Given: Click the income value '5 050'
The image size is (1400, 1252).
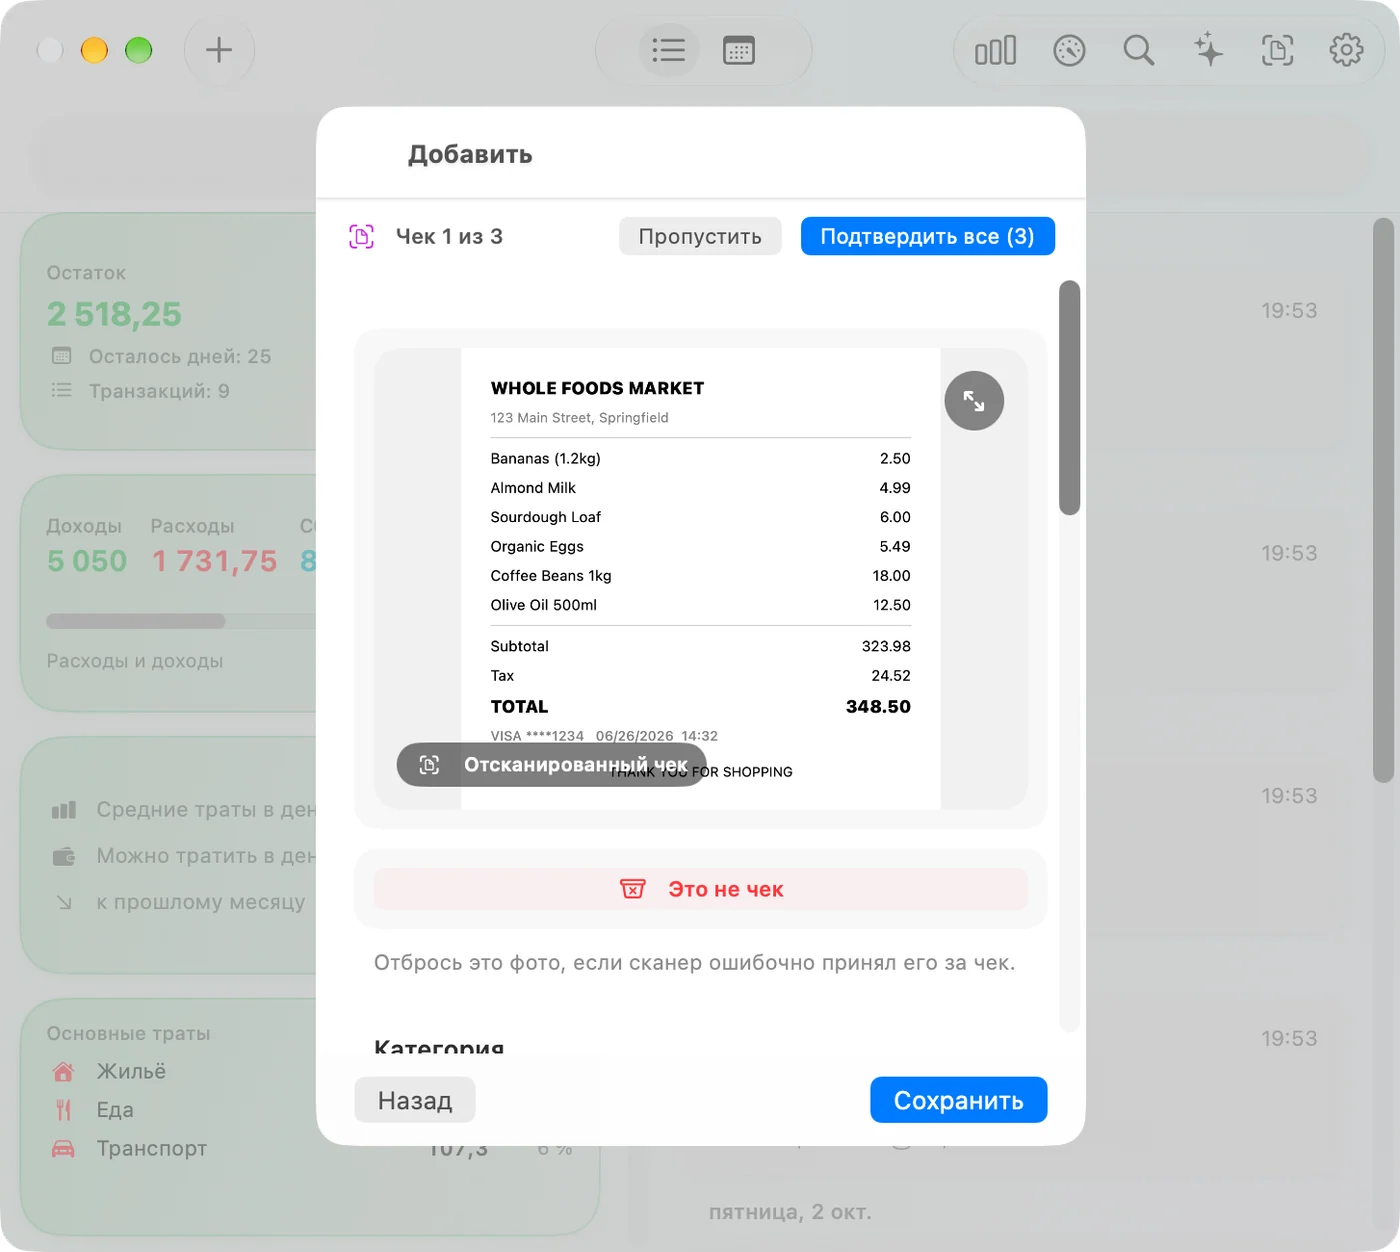Looking at the screenshot, I should 87,561.
